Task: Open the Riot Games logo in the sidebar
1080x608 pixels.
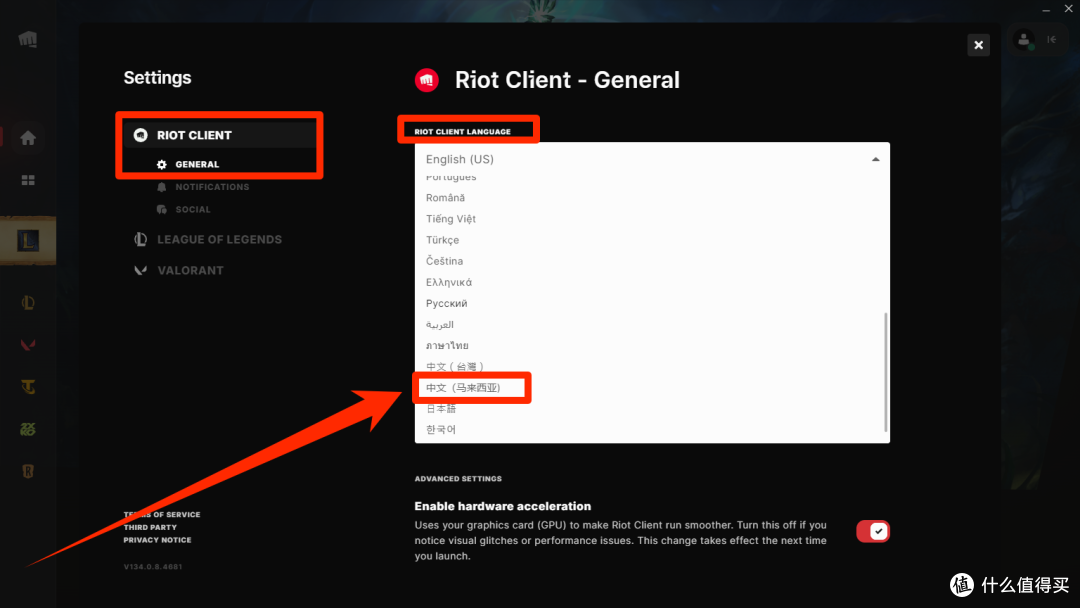Action: coord(28,39)
